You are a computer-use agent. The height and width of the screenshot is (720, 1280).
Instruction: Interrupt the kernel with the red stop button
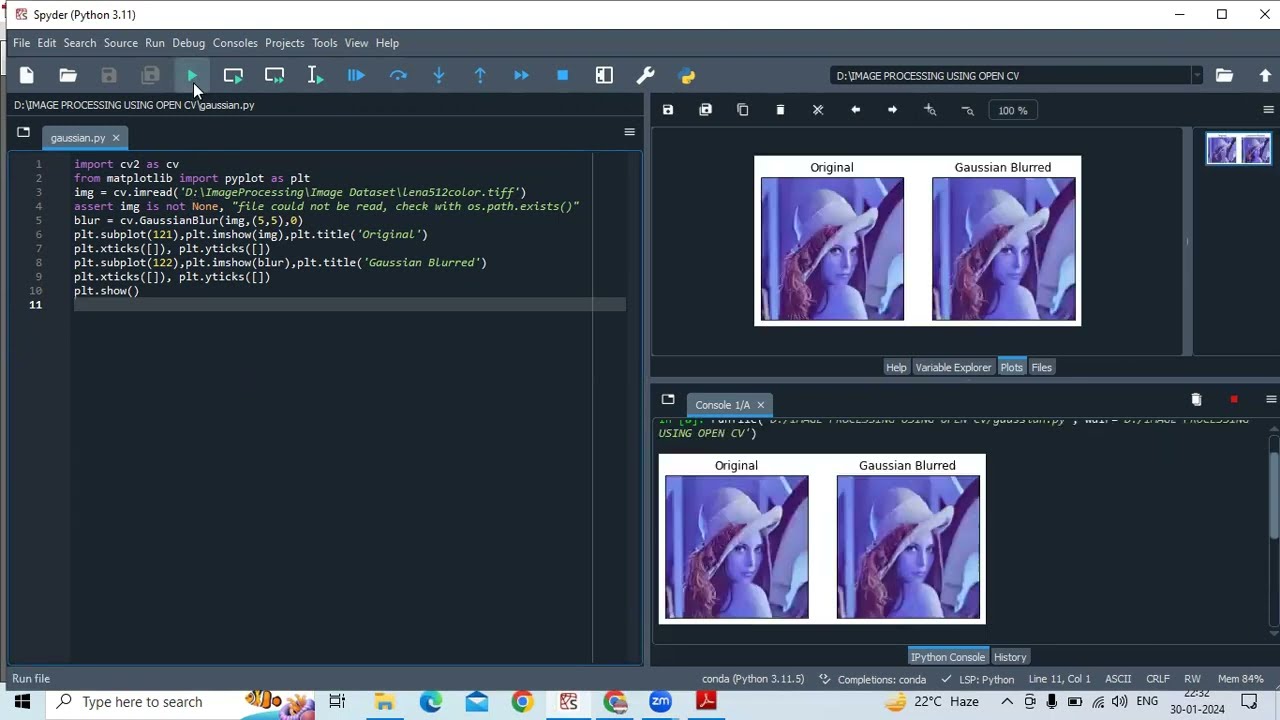[x=1234, y=399]
